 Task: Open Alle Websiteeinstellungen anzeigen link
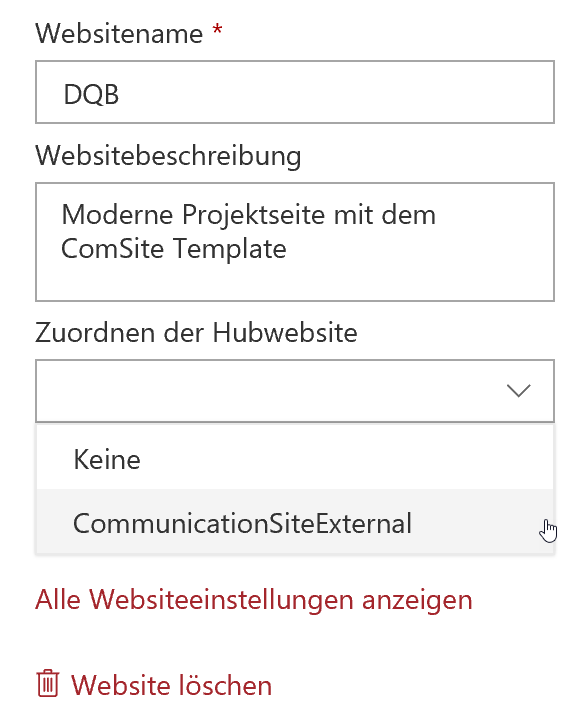coord(253,600)
